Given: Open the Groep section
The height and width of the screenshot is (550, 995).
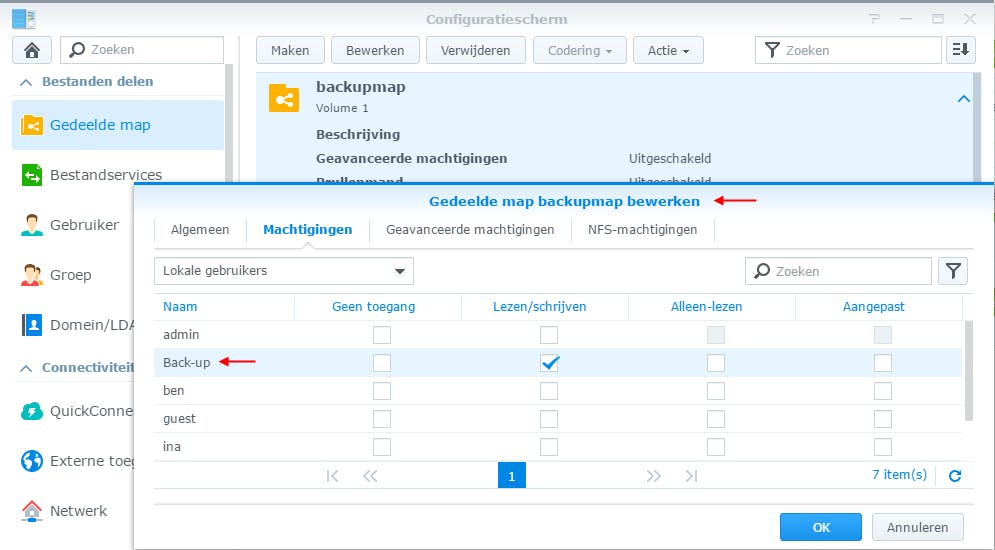Looking at the screenshot, I should [70, 275].
